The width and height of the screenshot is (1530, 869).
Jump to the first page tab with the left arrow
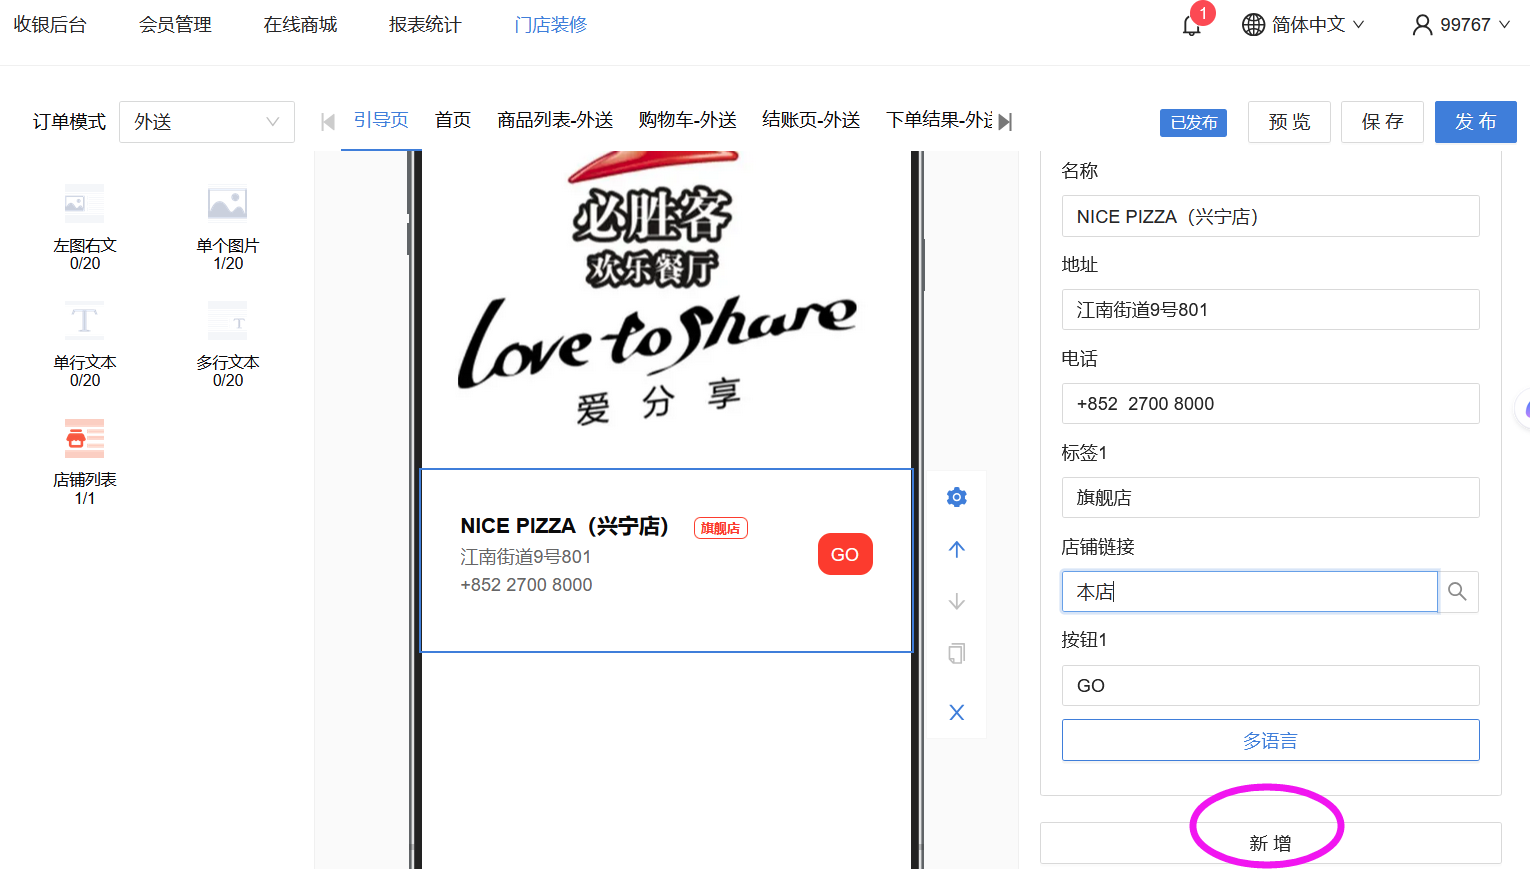(328, 122)
